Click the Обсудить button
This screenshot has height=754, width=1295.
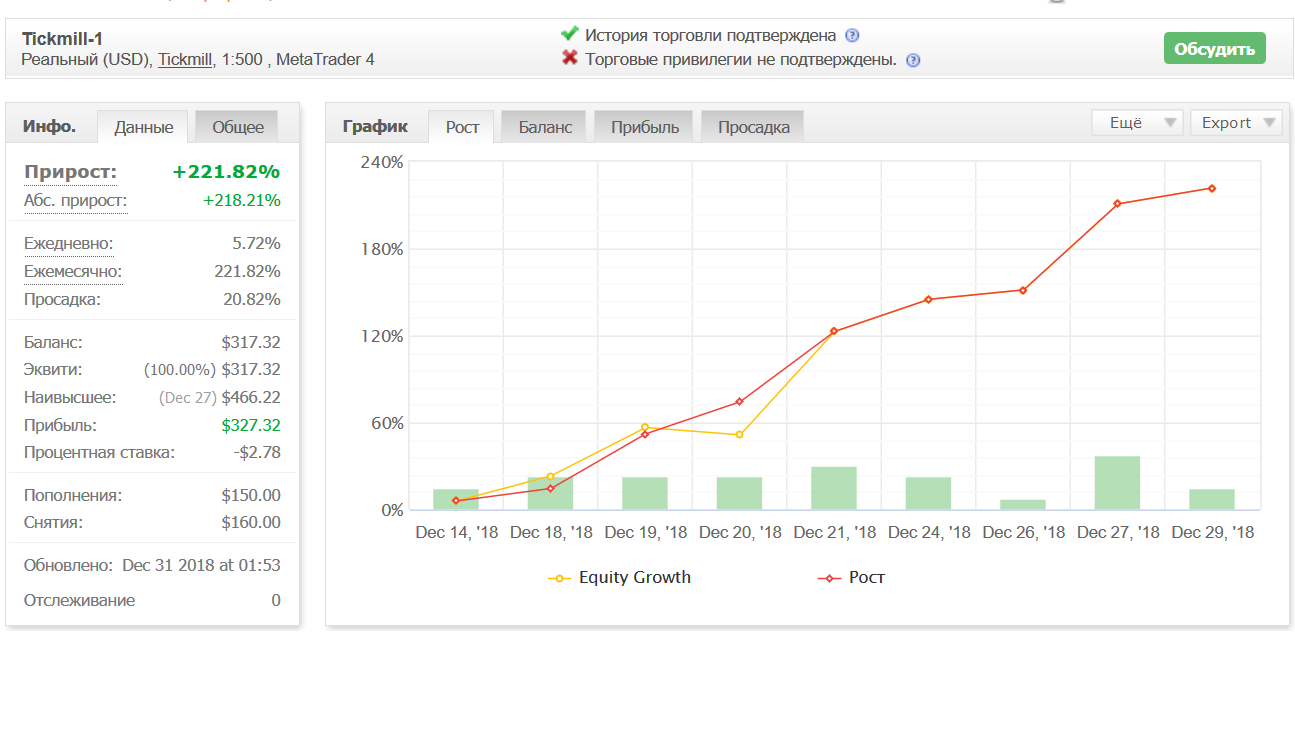click(x=1214, y=49)
